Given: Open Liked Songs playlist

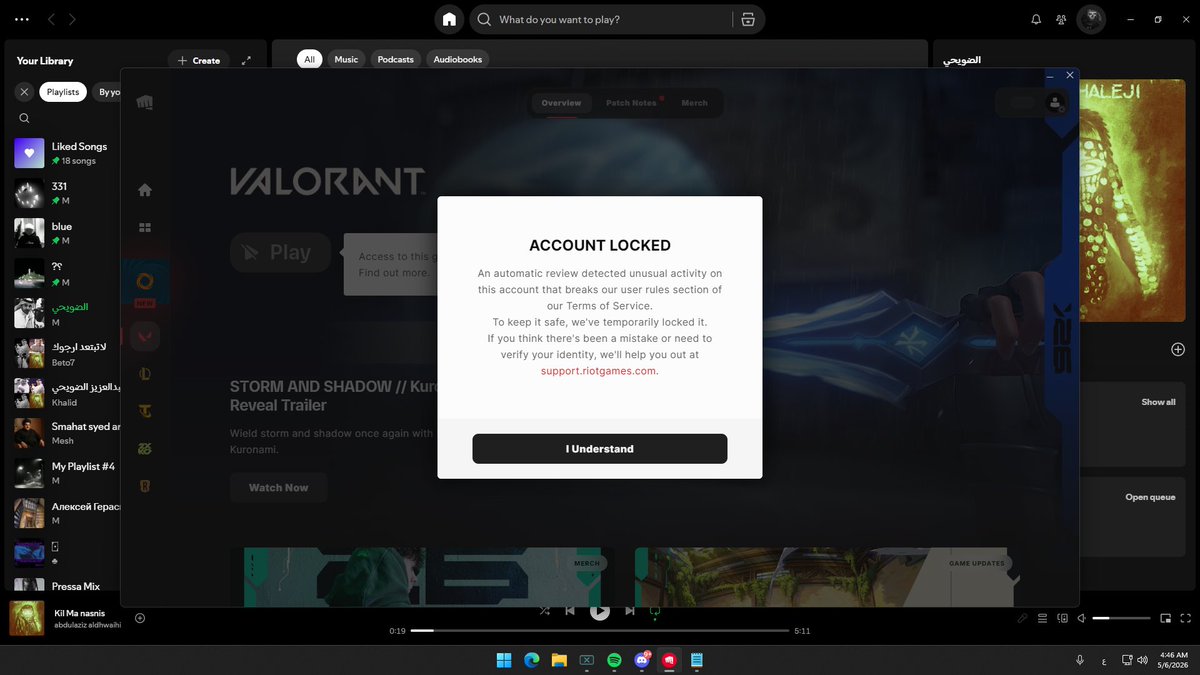Looking at the screenshot, I should point(68,153).
